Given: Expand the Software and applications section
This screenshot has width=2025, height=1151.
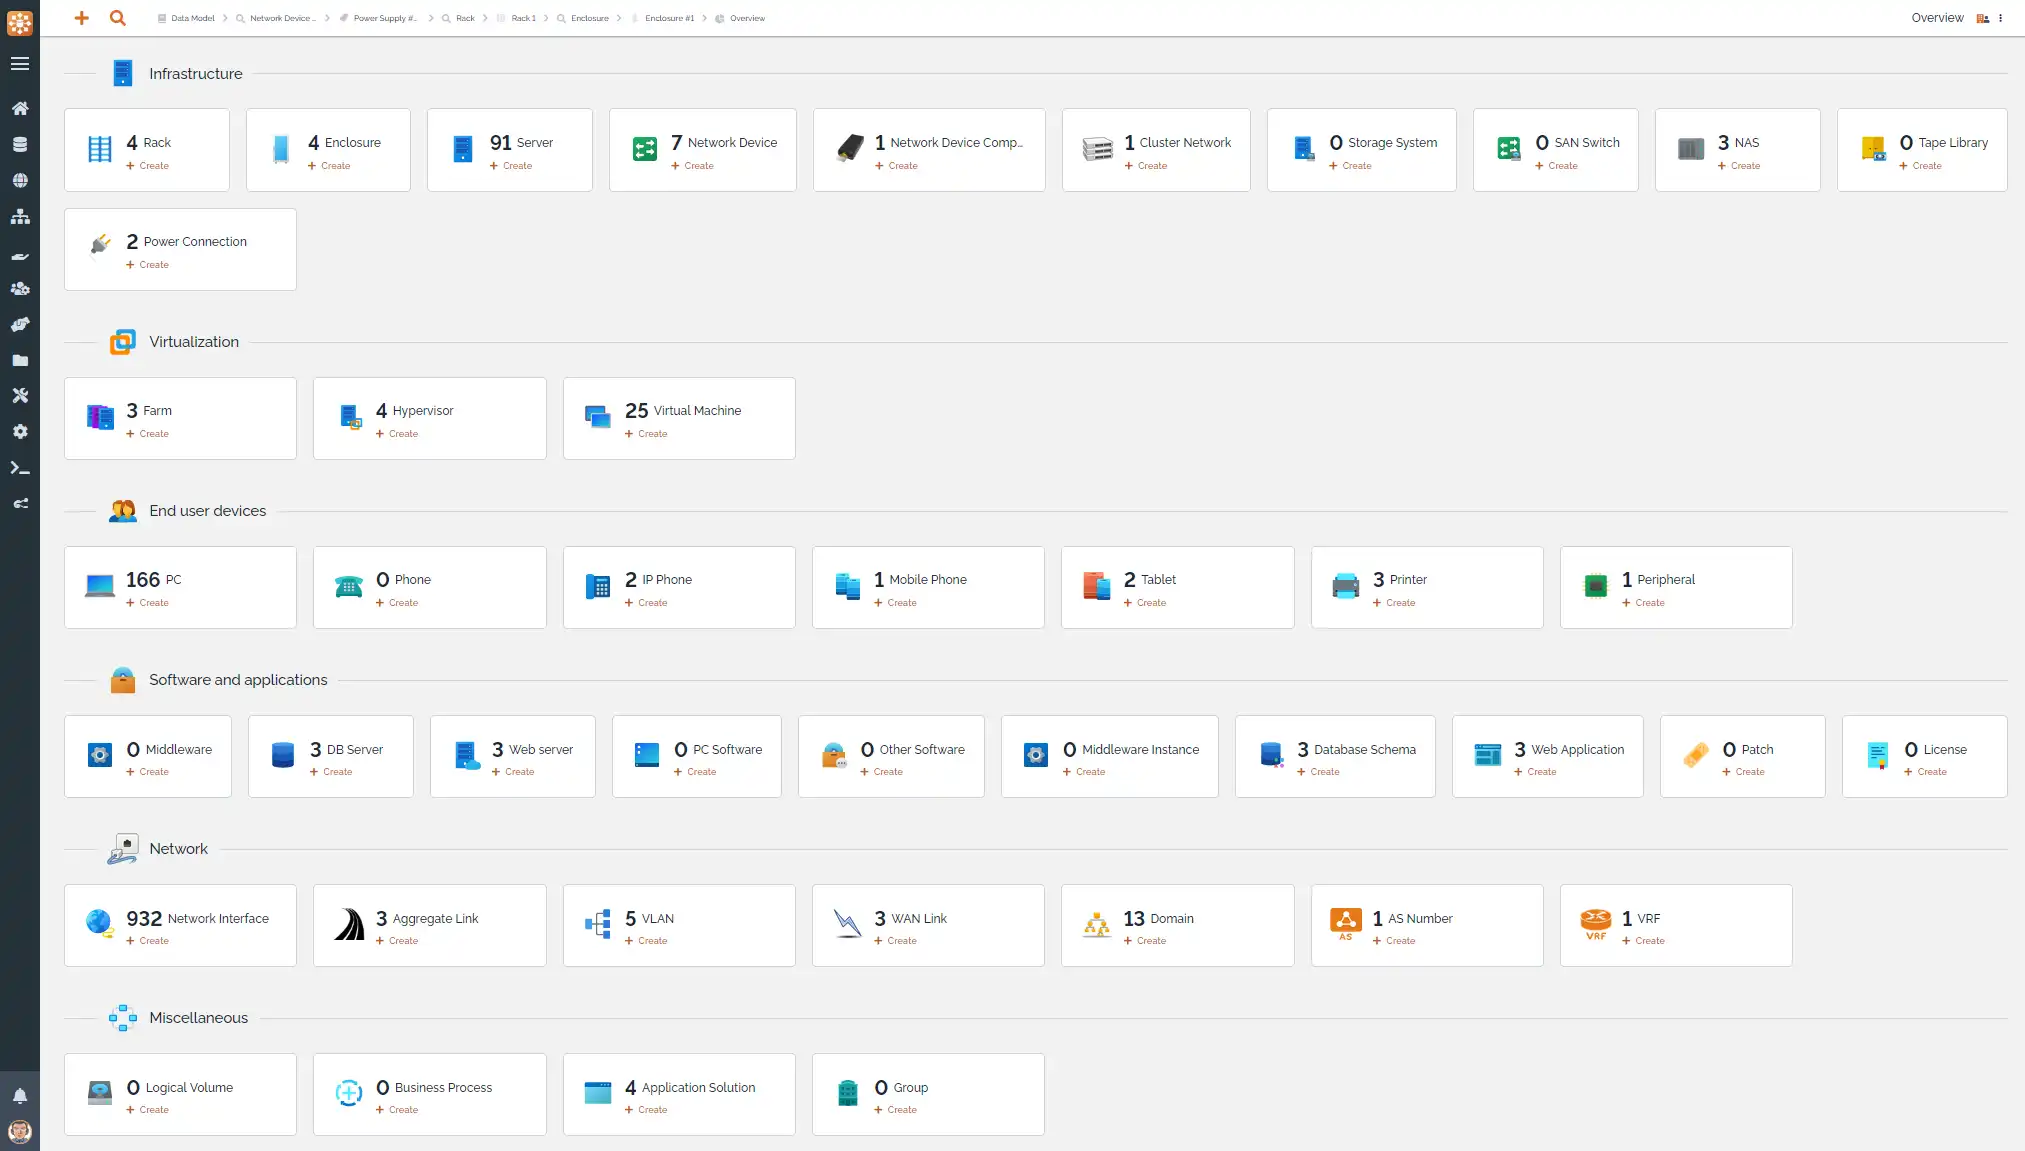Looking at the screenshot, I should [x=238, y=680].
